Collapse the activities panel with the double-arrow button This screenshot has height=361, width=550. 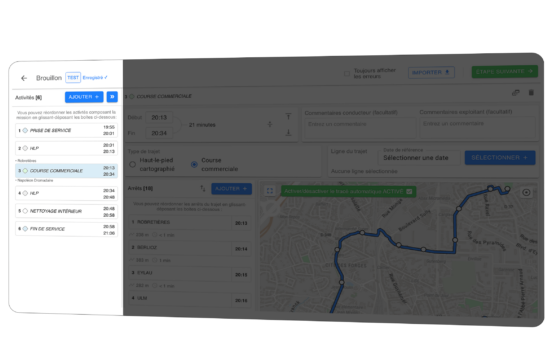tap(112, 97)
